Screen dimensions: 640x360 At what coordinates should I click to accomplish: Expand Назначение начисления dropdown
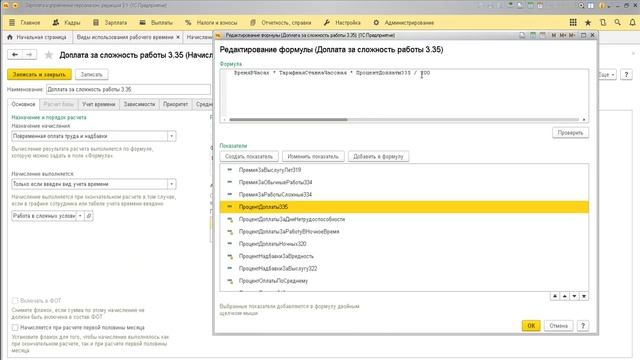172,136
